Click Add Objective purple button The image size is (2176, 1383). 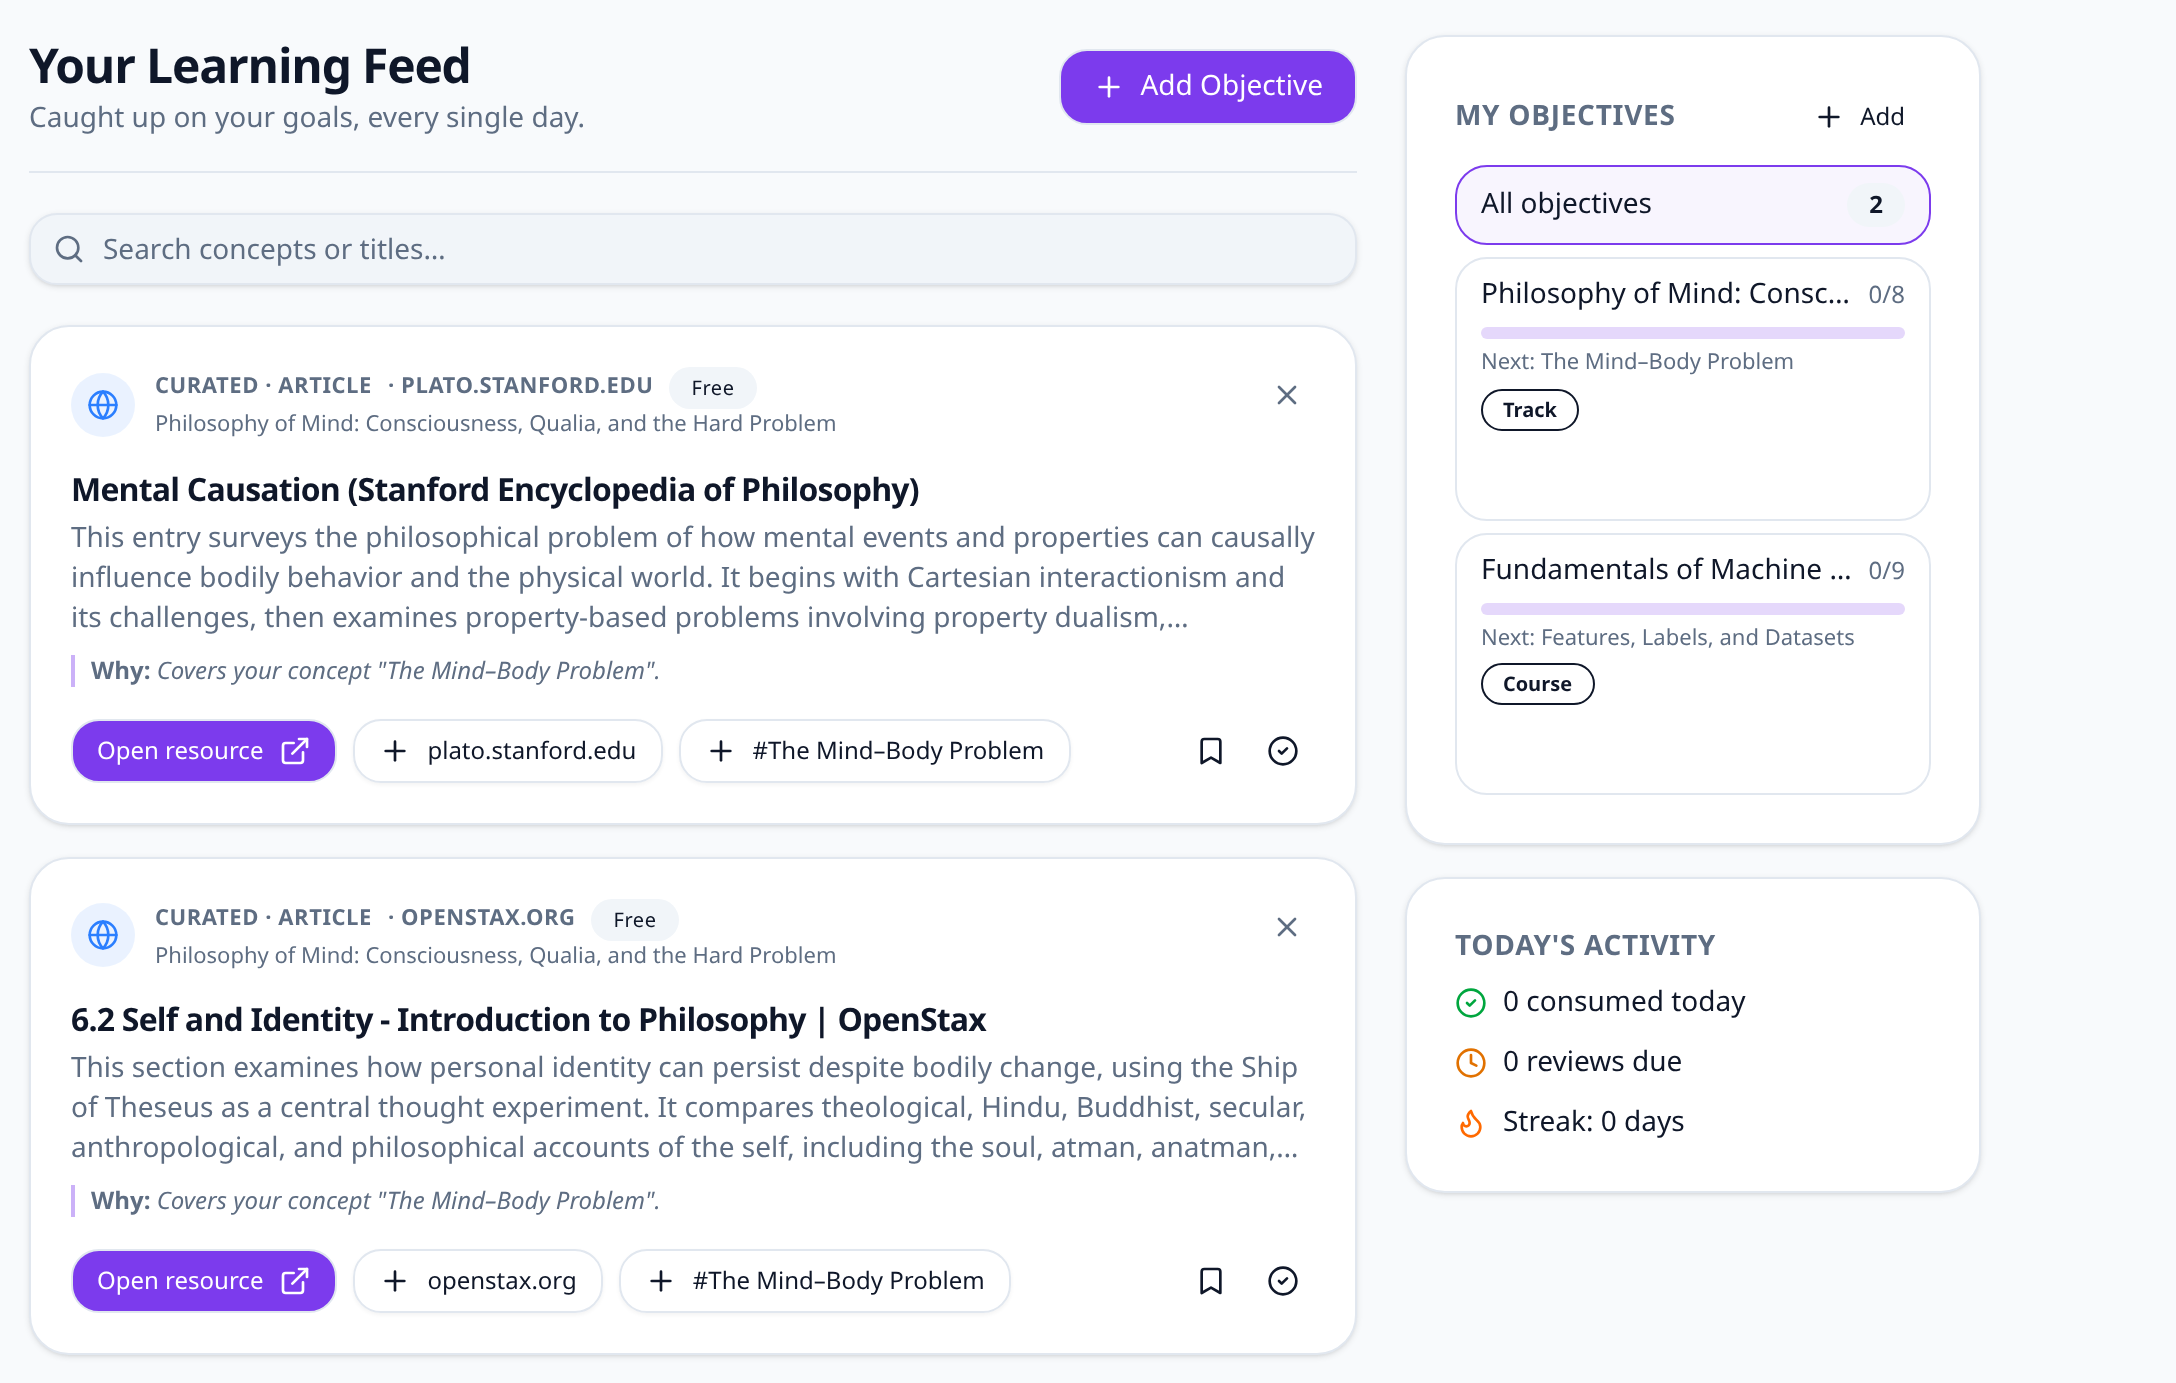pos(1208,87)
